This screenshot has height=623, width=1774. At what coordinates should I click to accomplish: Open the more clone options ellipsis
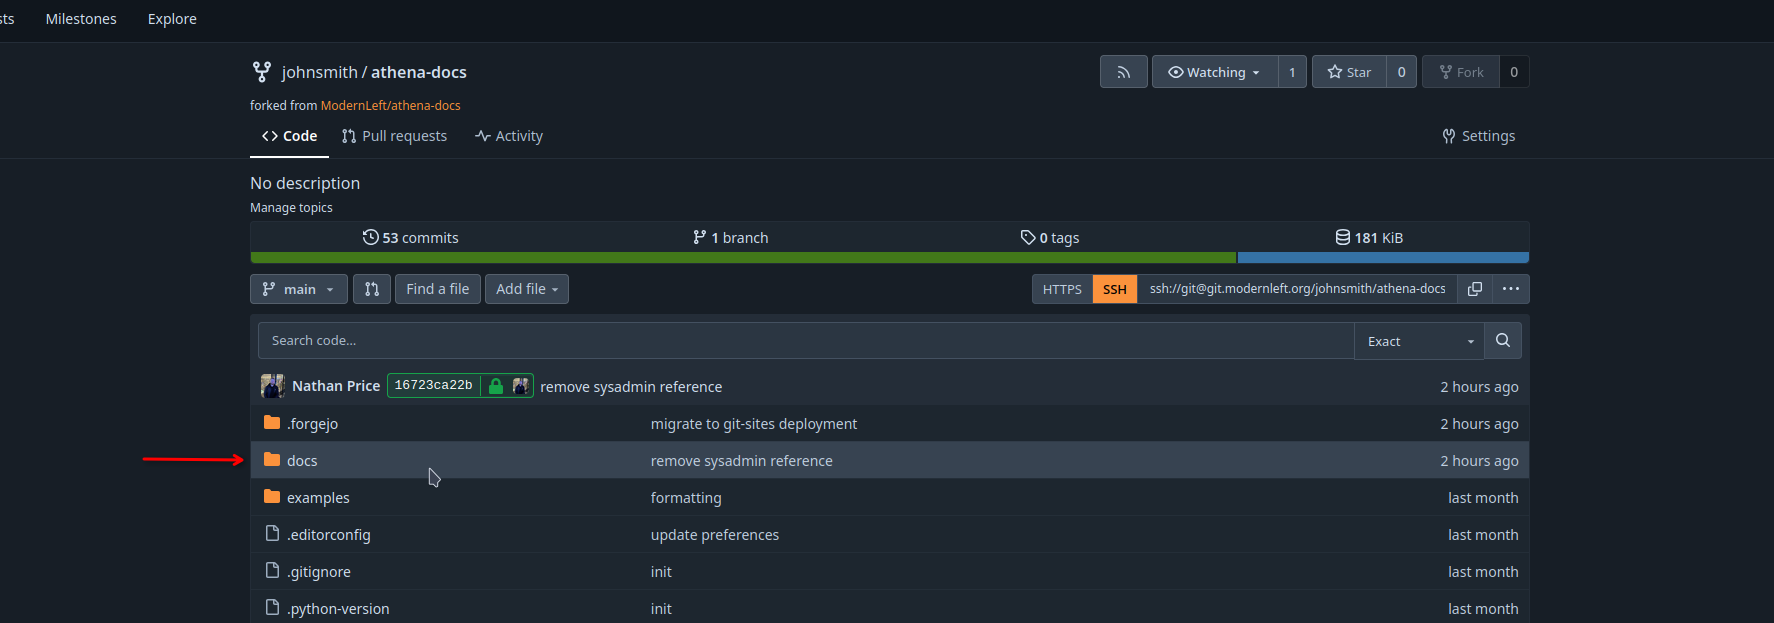pyautogui.click(x=1511, y=289)
